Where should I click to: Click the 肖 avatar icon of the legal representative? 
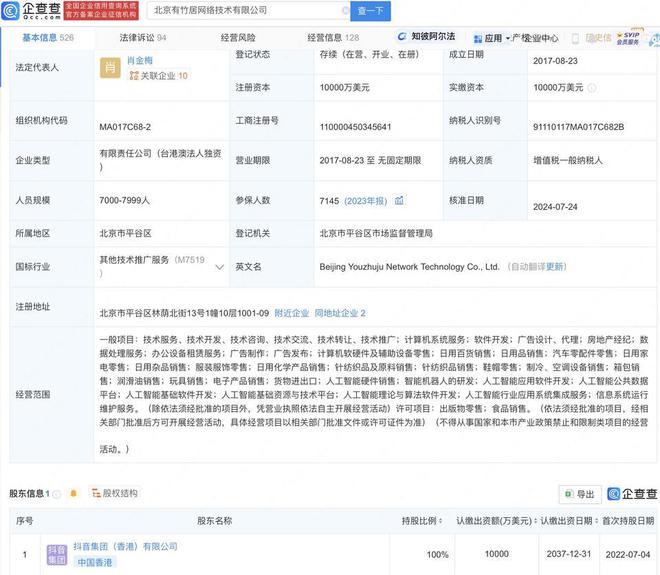point(110,68)
